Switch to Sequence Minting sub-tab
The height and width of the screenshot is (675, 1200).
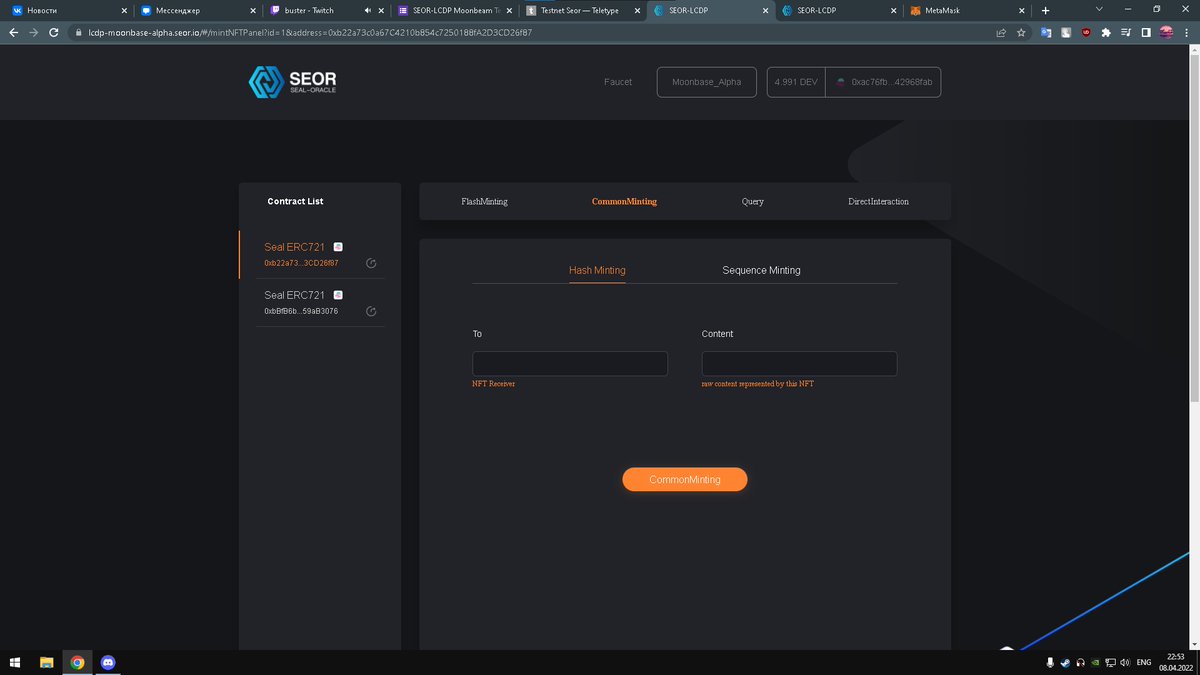[x=761, y=270]
